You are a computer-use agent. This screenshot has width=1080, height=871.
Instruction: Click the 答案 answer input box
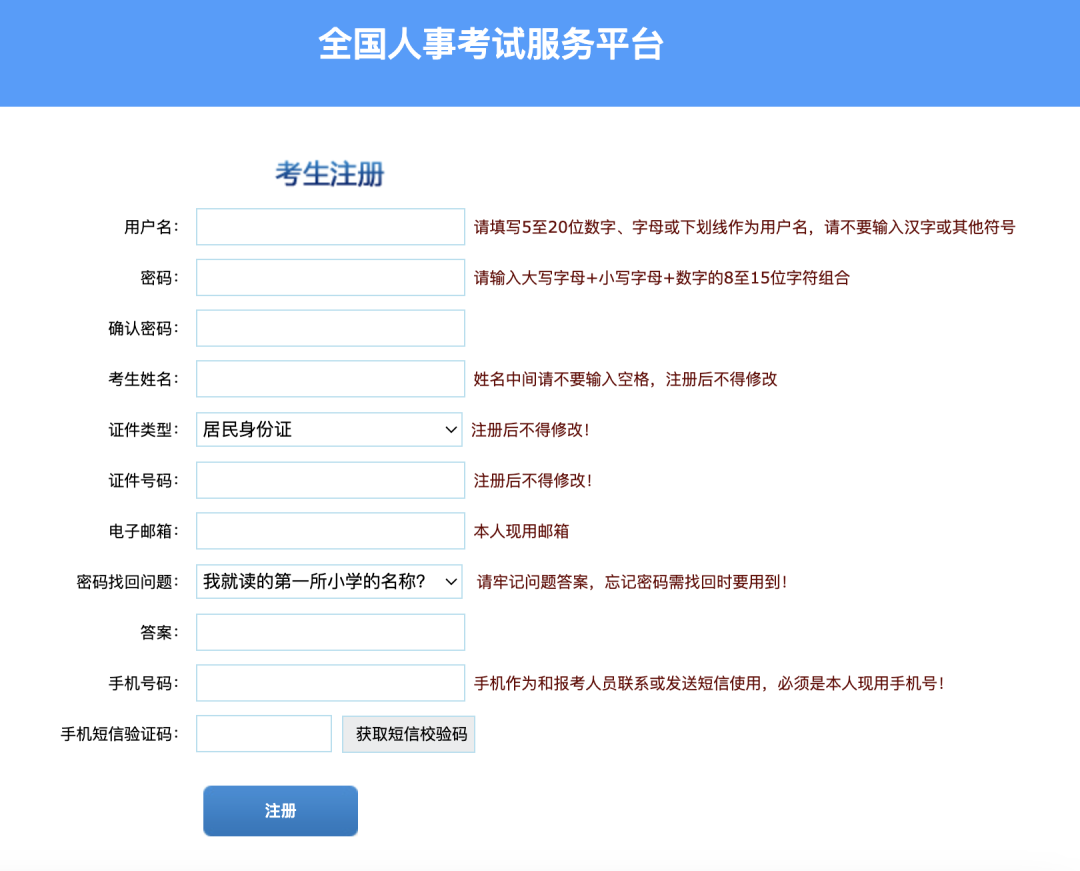coord(330,632)
